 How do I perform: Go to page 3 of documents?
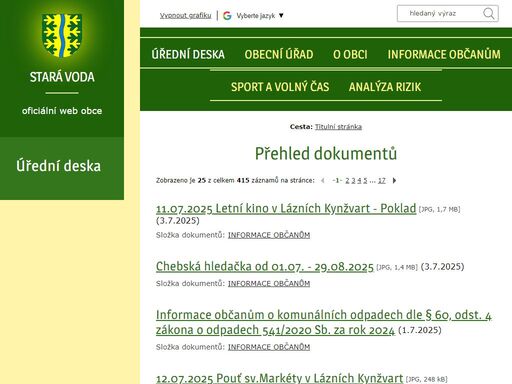[x=353, y=180]
